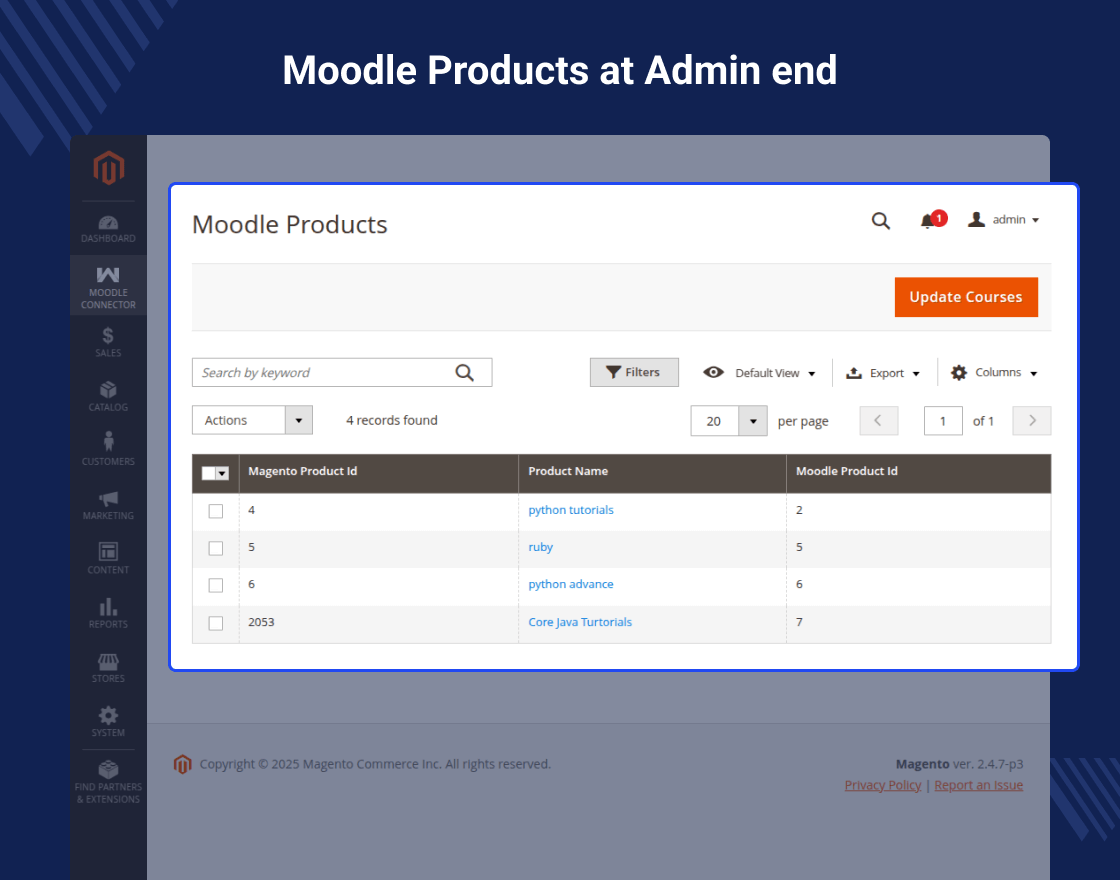This screenshot has width=1120, height=880.
Task: Open the Content sidebar menu
Action: click(109, 559)
